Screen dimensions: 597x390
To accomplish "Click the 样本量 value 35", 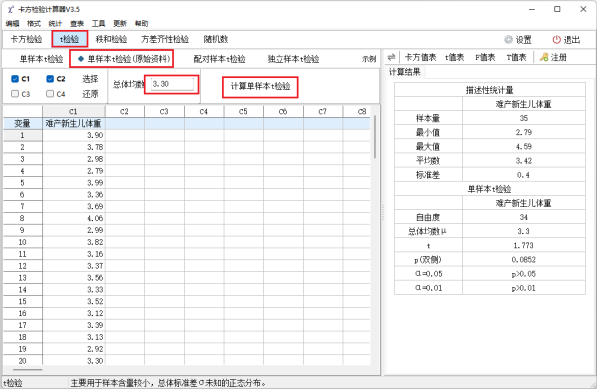I will 524,118.
